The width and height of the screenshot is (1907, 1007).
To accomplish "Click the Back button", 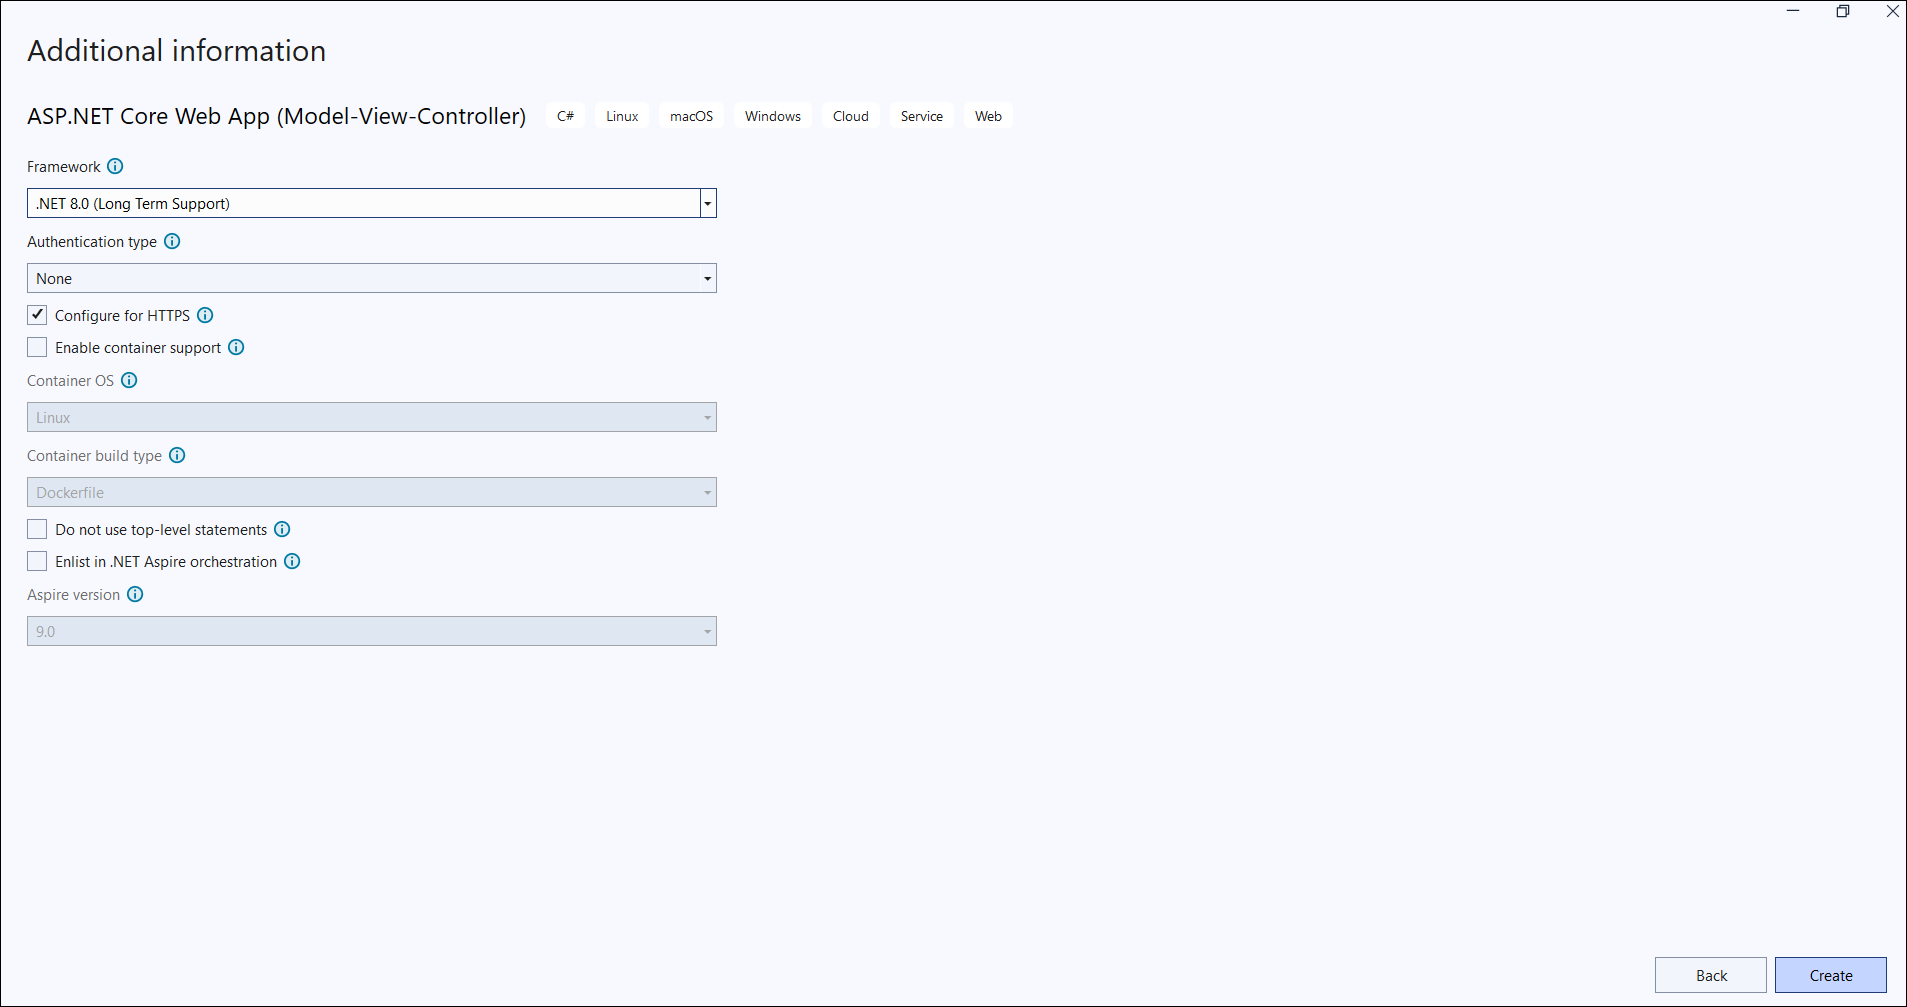I will tap(1711, 975).
